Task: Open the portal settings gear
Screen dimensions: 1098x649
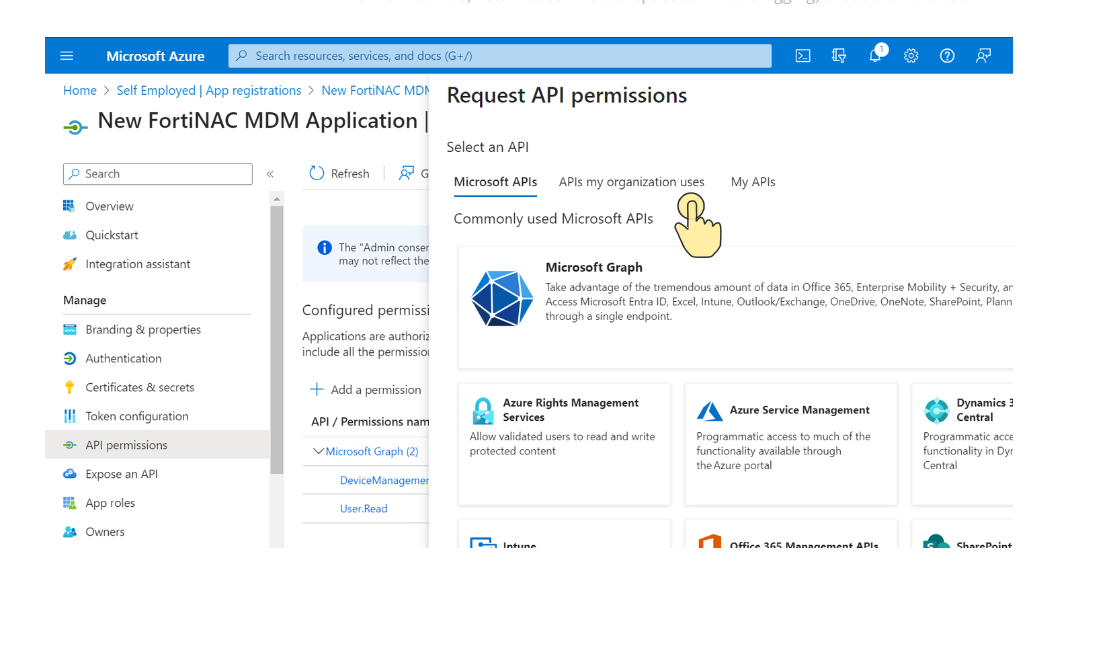Action: point(911,56)
